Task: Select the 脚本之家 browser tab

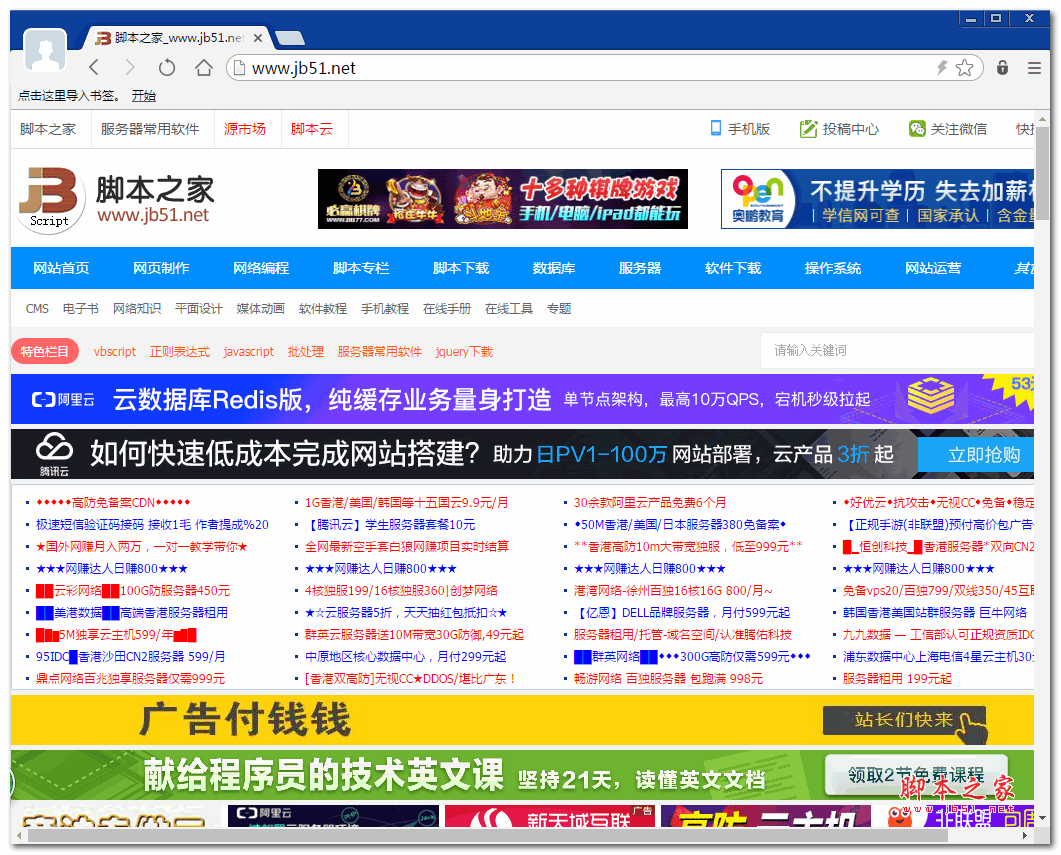Action: [178, 38]
